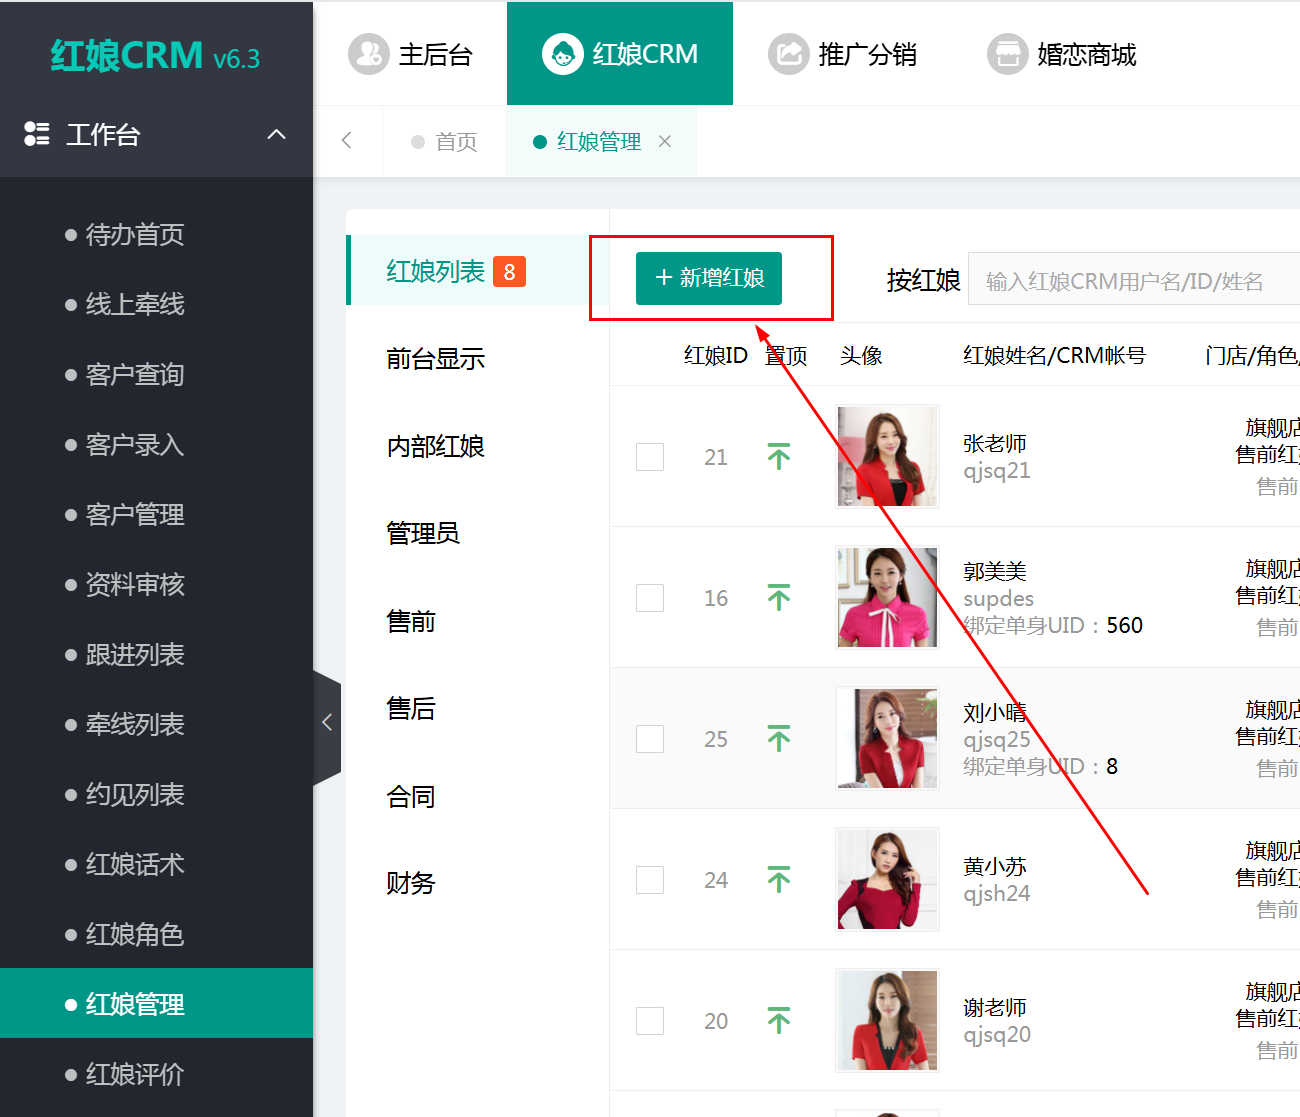
Task: Click the 婚恋商城 shop icon
Action: 1007,54
